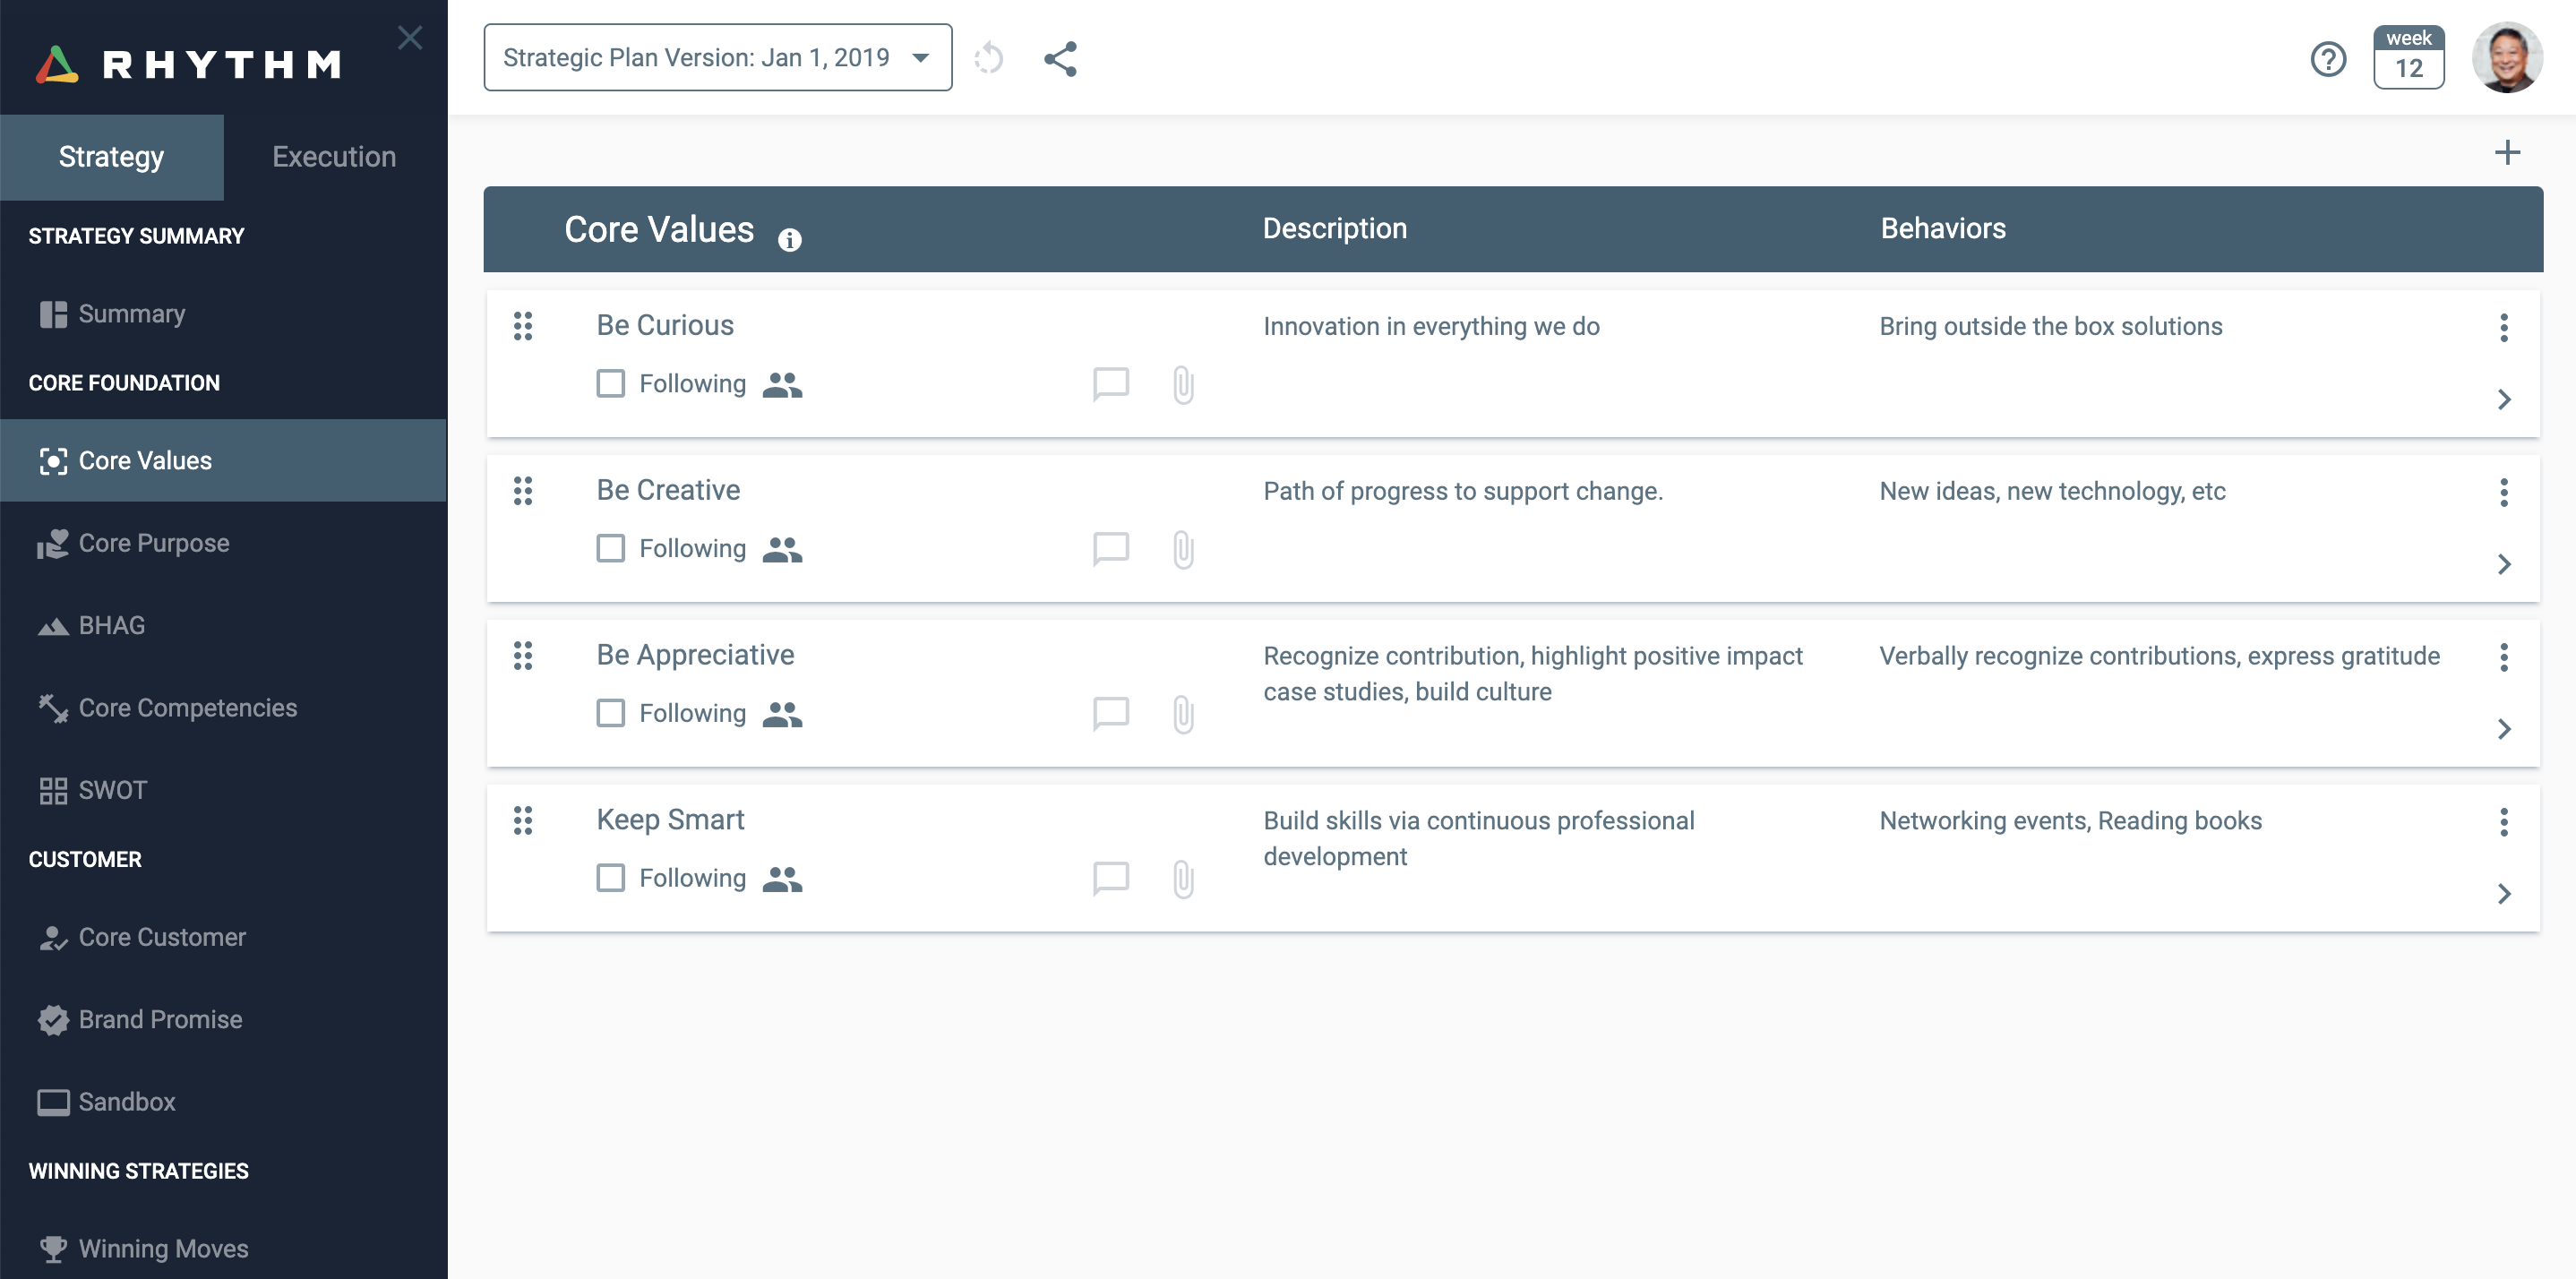The image size is (2576, 1279).
Task: Open BHAG in the sidebar
Action: click(223, 626)
